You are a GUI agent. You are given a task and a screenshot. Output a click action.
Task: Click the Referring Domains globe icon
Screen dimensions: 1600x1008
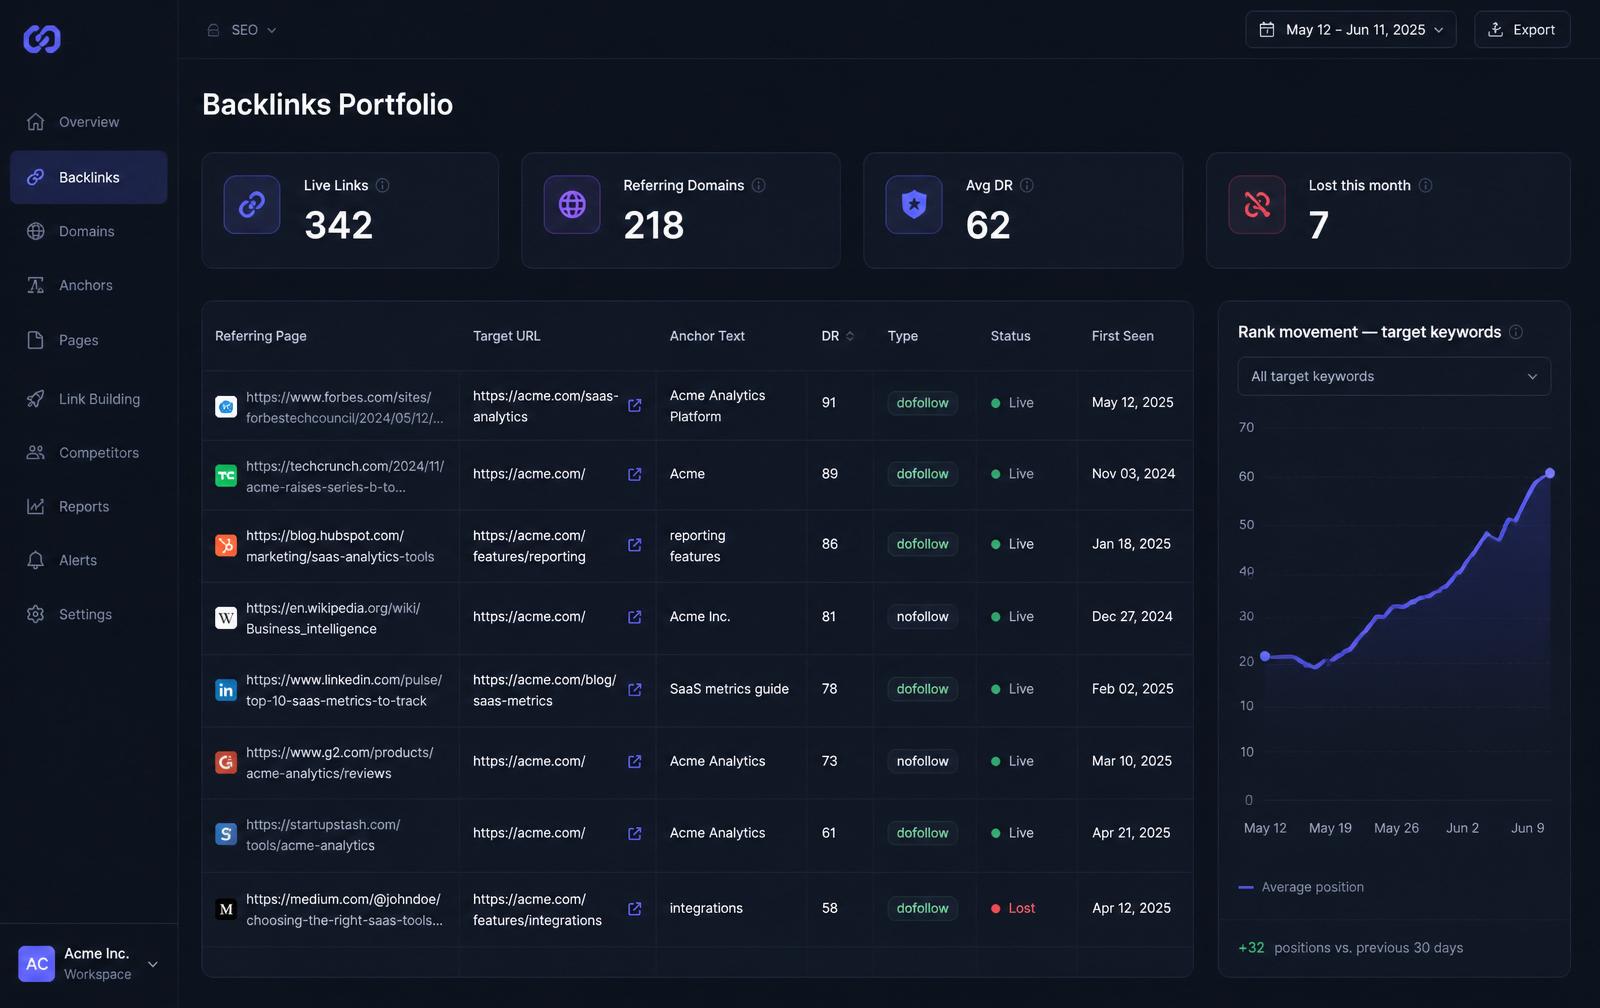tap(572, 205)
